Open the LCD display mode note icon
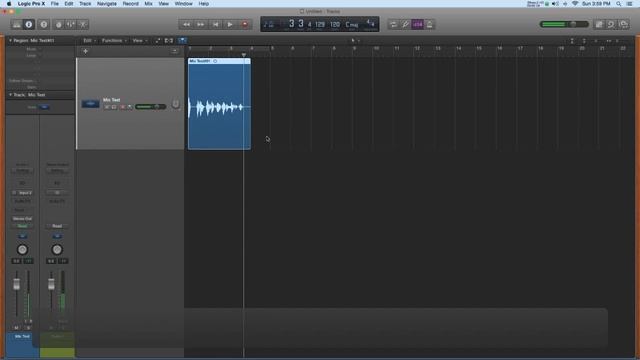Screen dimensions: 640x360 (268, 24)
